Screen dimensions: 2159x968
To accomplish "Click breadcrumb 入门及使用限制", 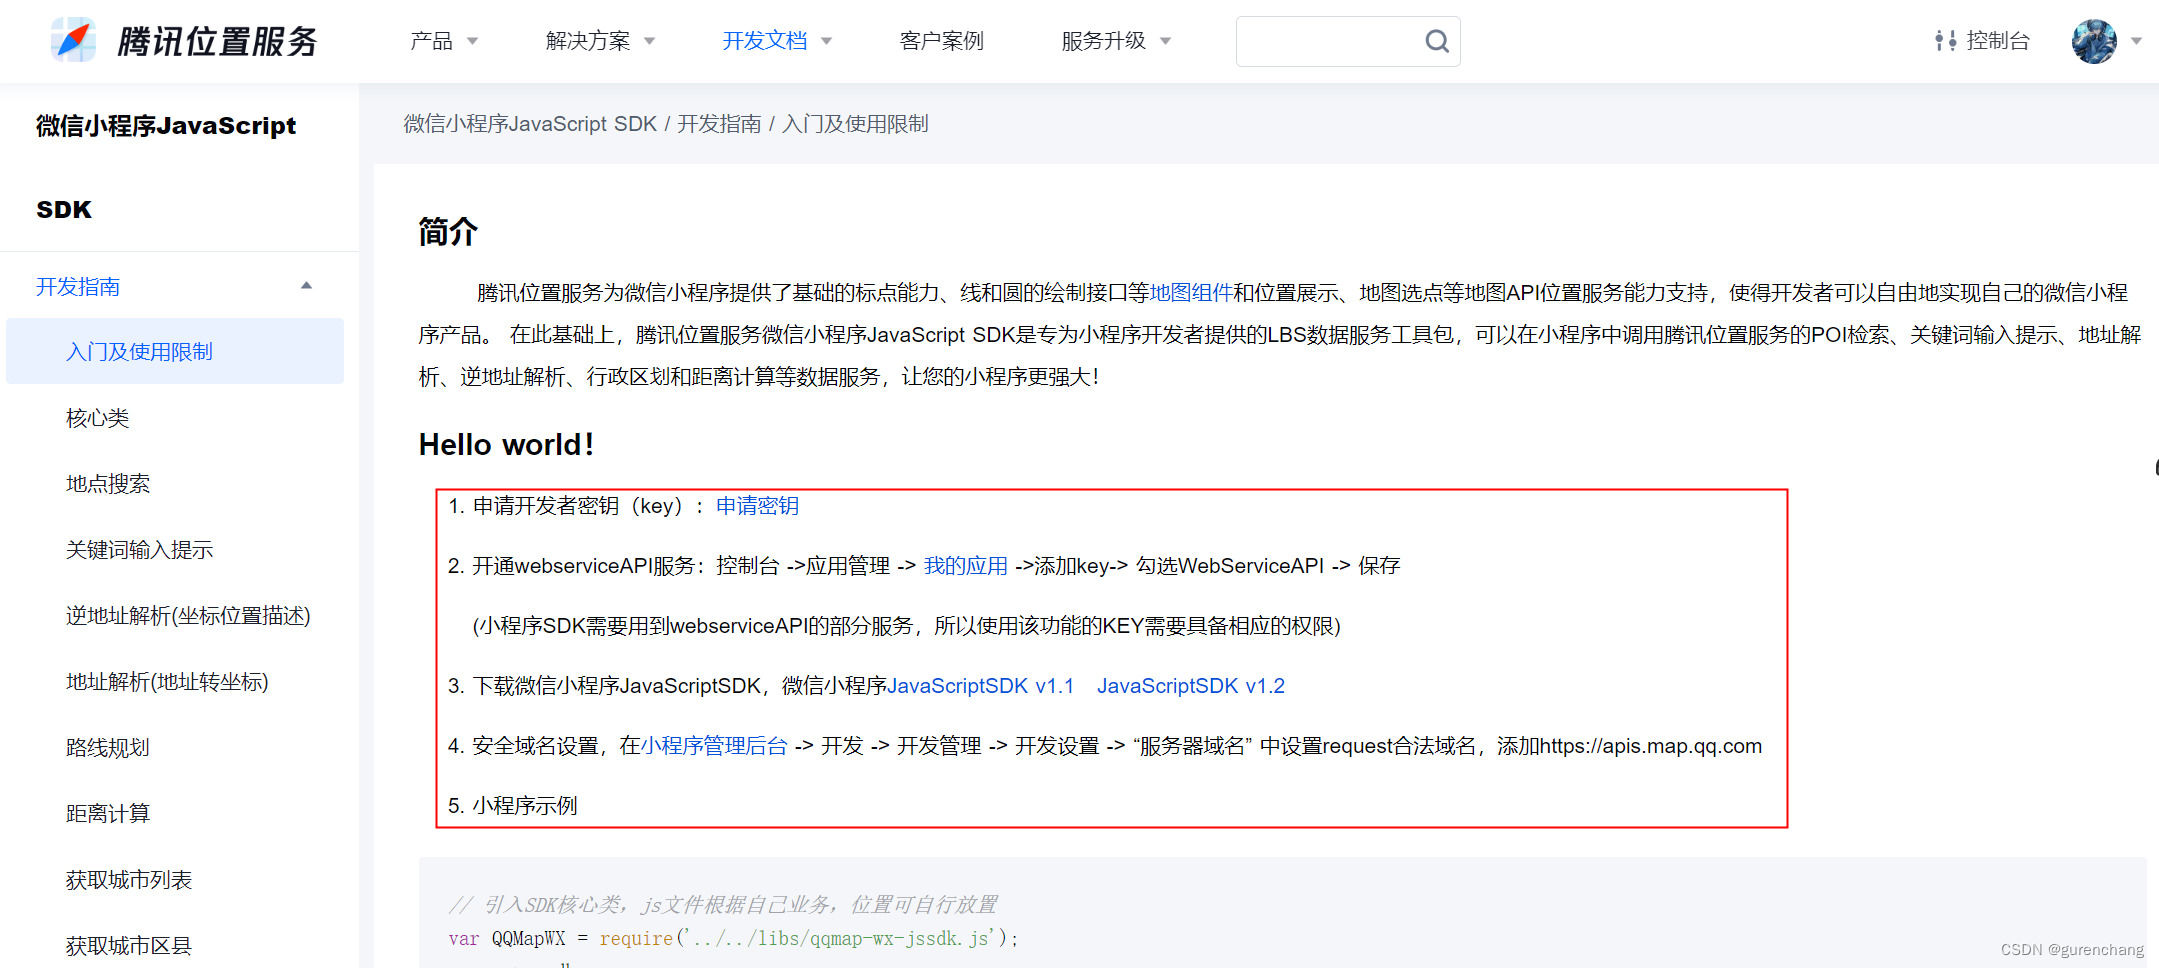I will click(855, 124).
